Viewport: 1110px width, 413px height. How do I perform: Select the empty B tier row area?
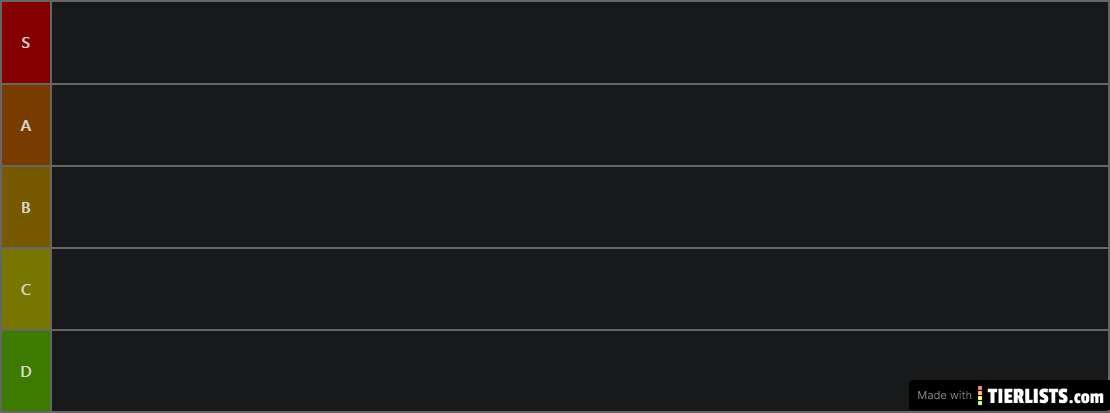tap(580, 208)
